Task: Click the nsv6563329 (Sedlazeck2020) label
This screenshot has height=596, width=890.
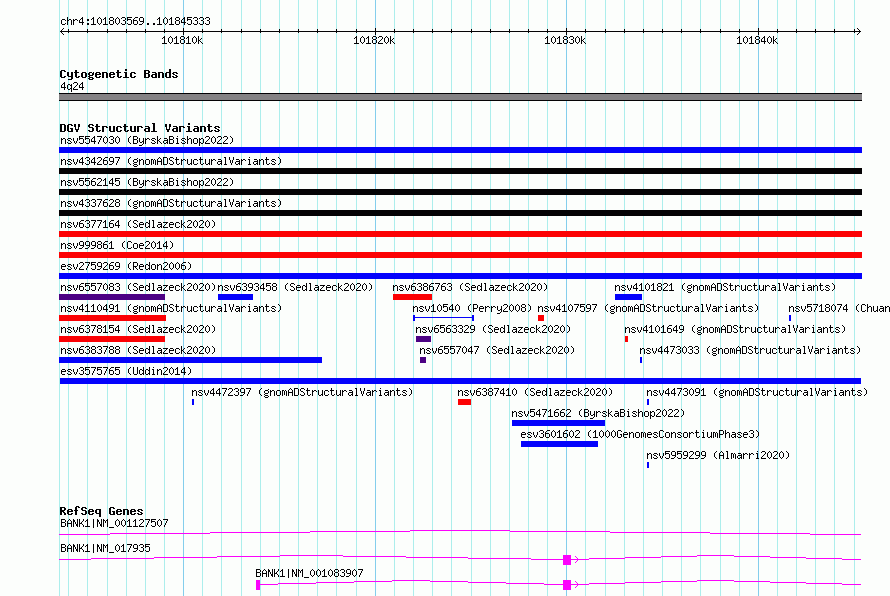Action: click(x=493, y=329)
